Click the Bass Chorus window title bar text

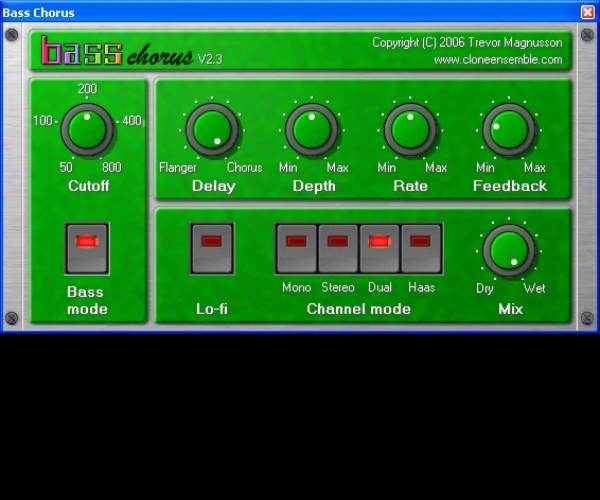pyautogui.click(x=38, y=13)
